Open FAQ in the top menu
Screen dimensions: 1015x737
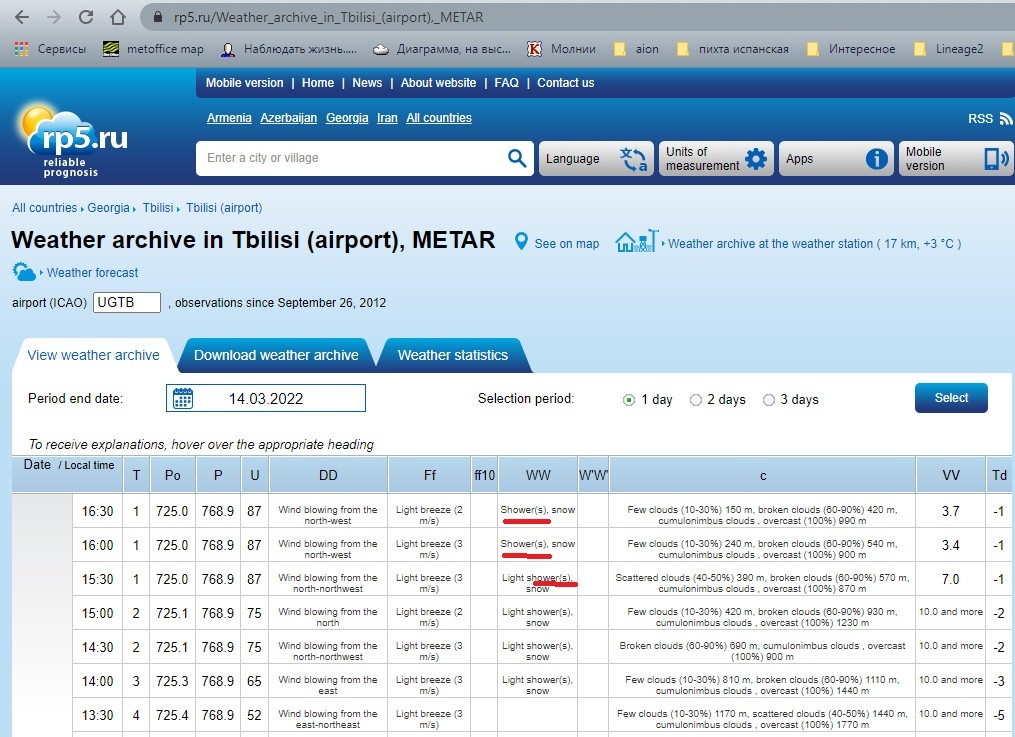(x=506, y=83)
